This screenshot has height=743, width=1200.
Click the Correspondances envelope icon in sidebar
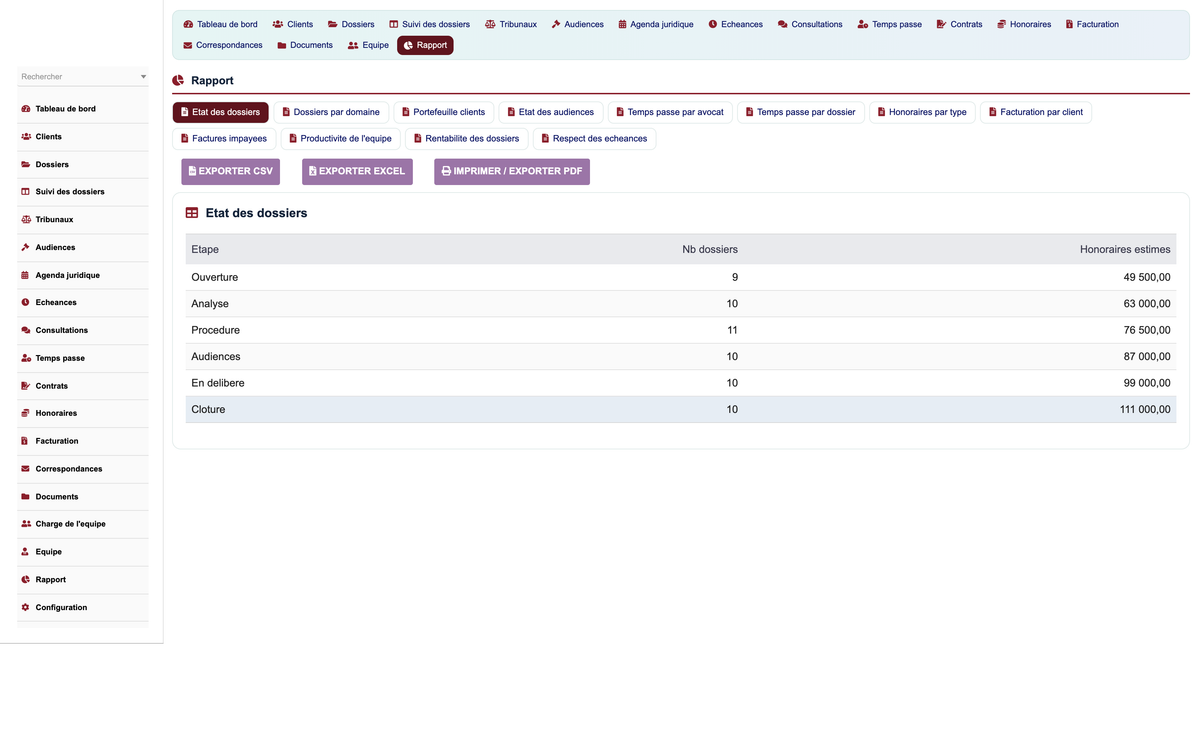tap(25, 469)
